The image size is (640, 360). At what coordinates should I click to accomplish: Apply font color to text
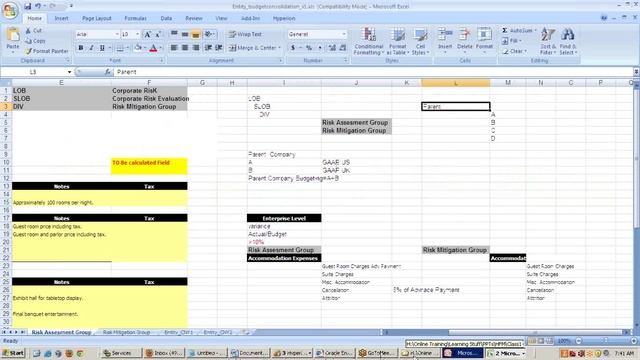coord(153,48)
